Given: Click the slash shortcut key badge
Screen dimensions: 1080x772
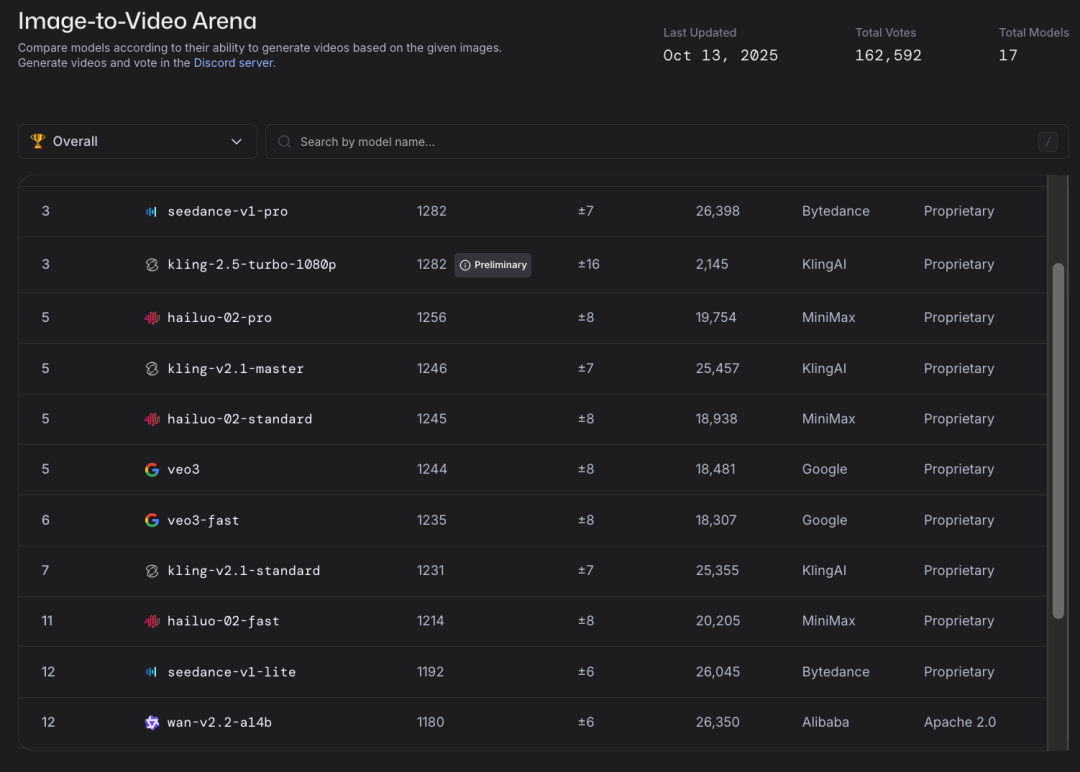Looking at the screenshot, I should 1047,142.
